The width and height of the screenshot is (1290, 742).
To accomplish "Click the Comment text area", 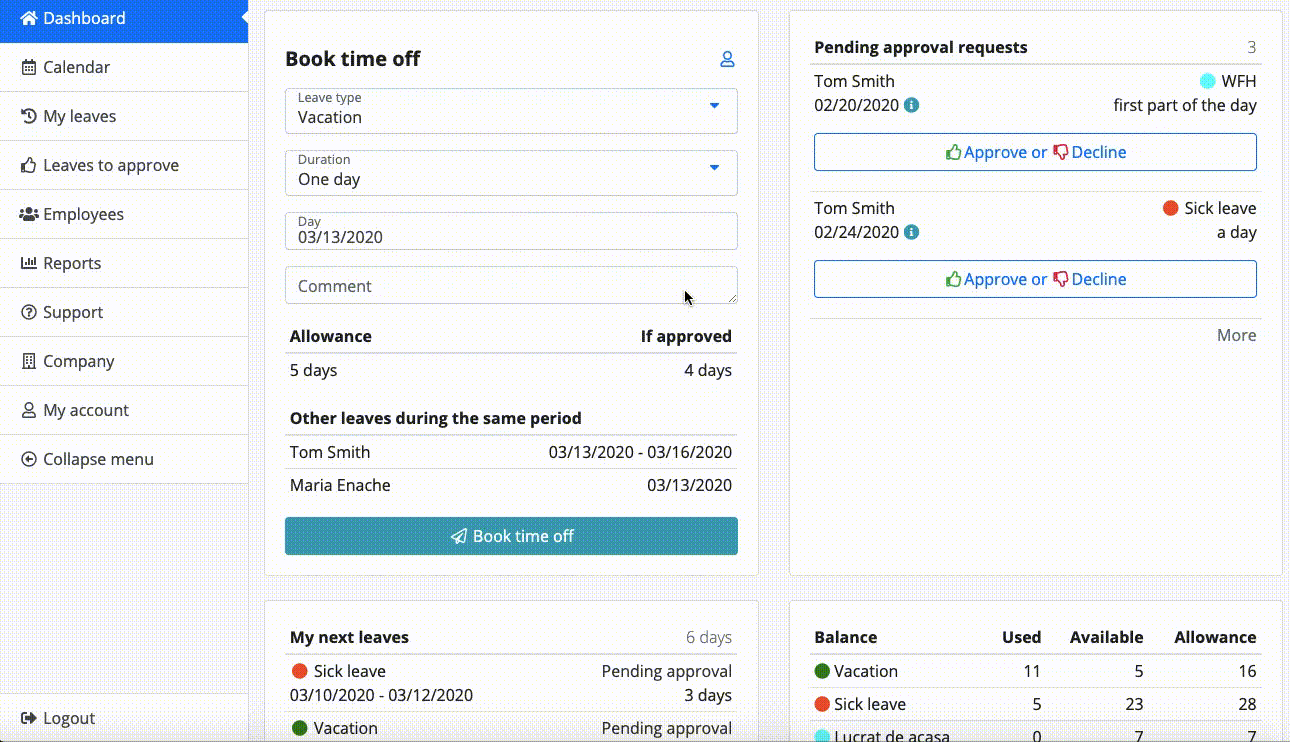I will pos(511,285).
